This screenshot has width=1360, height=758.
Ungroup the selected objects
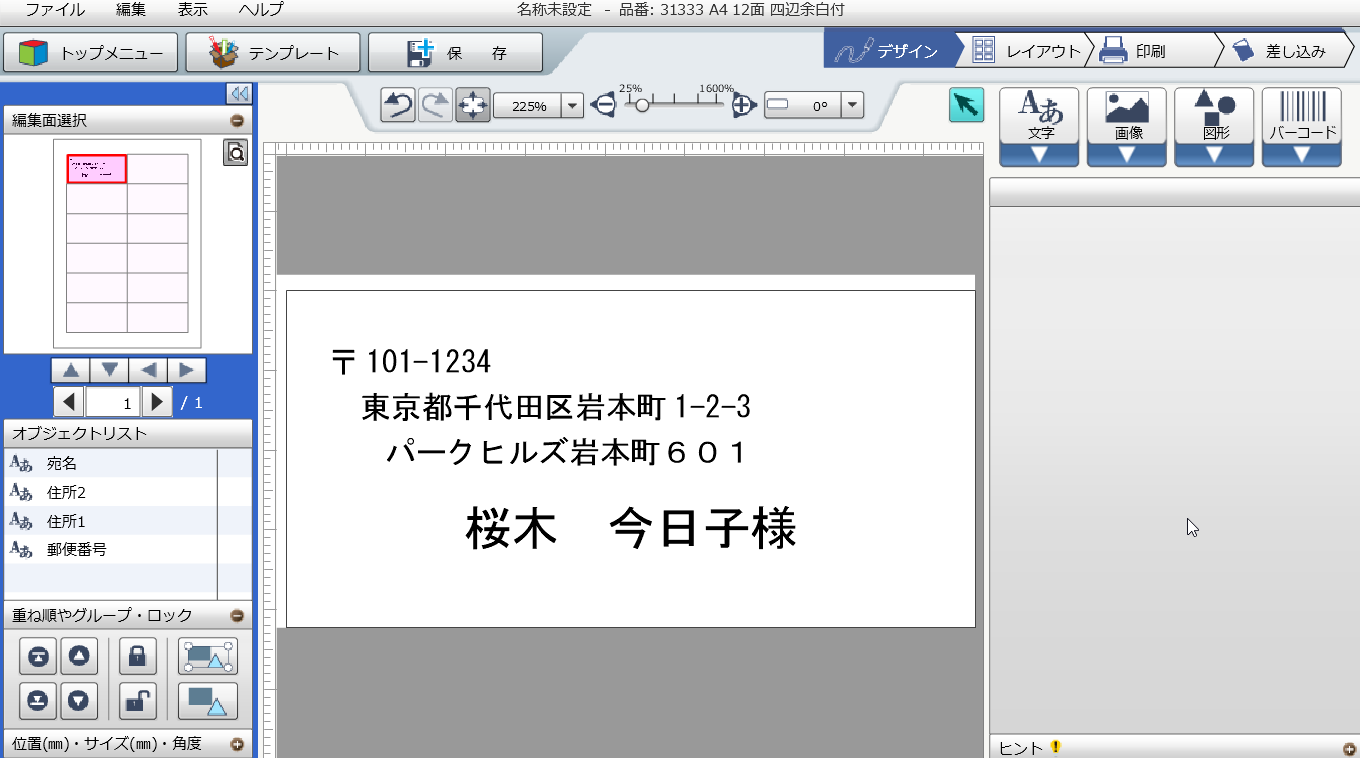click(x=208, y=700)
